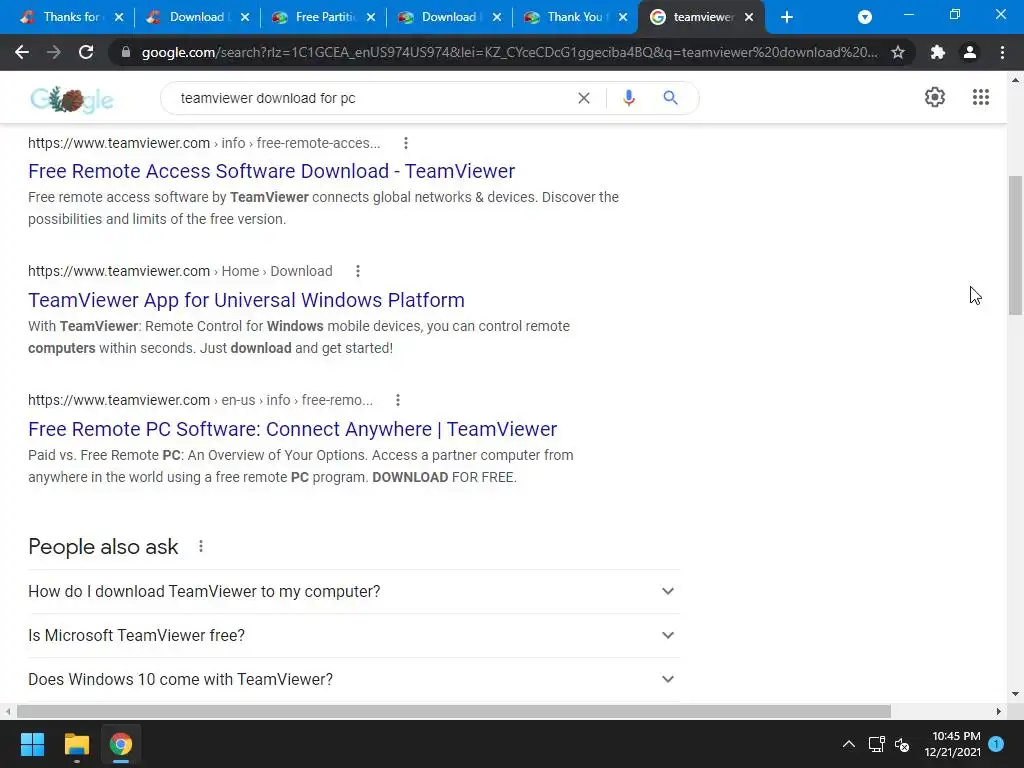Click the 'People also ask' heading
This screenshot has width=1024, height=768.
103,547
